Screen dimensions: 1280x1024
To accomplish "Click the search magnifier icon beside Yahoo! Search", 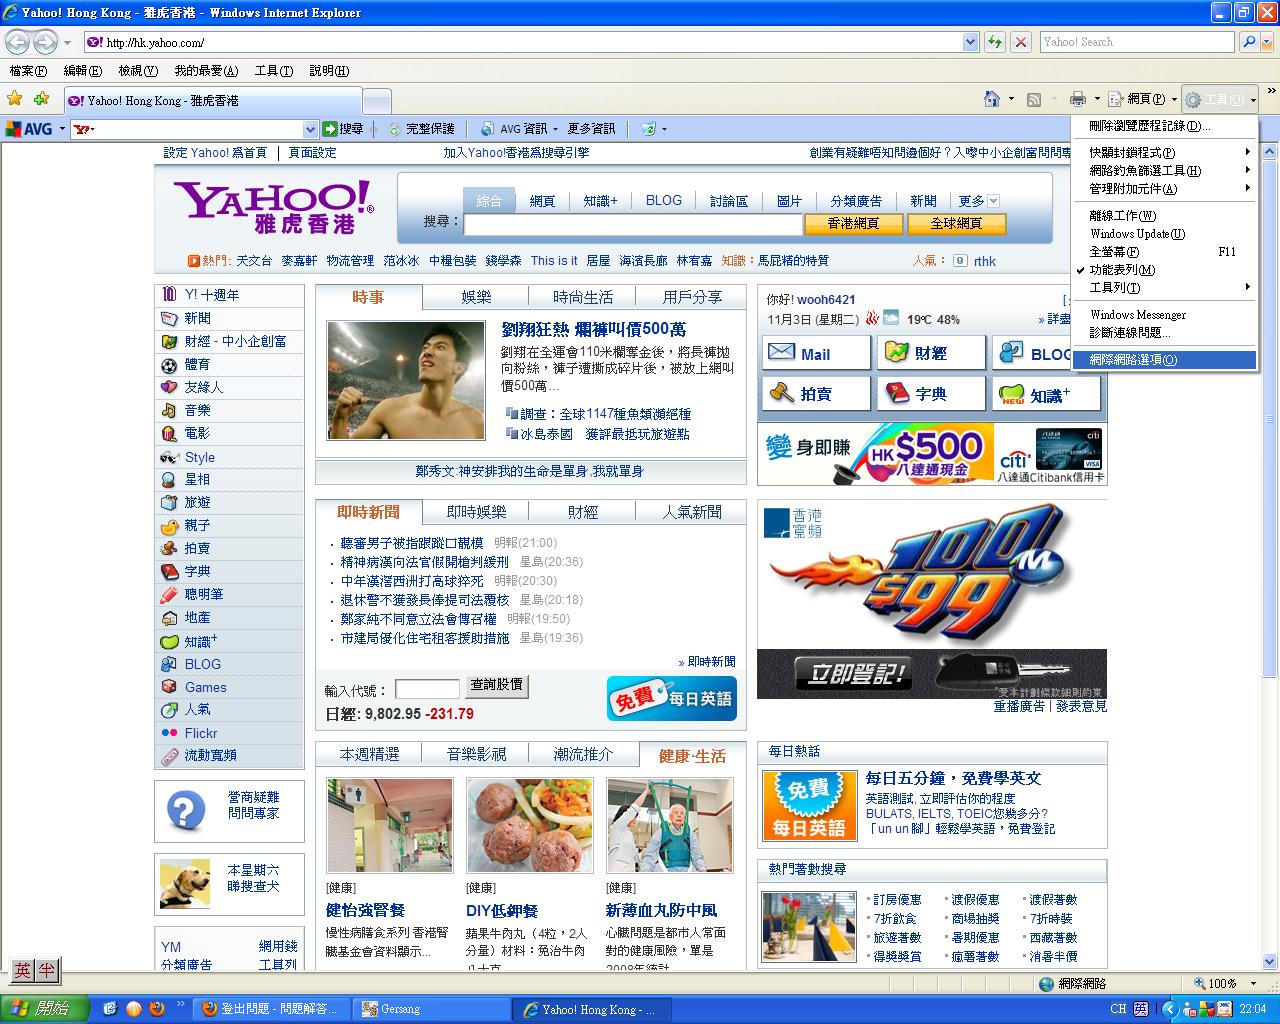I will tap(1248, 42).
